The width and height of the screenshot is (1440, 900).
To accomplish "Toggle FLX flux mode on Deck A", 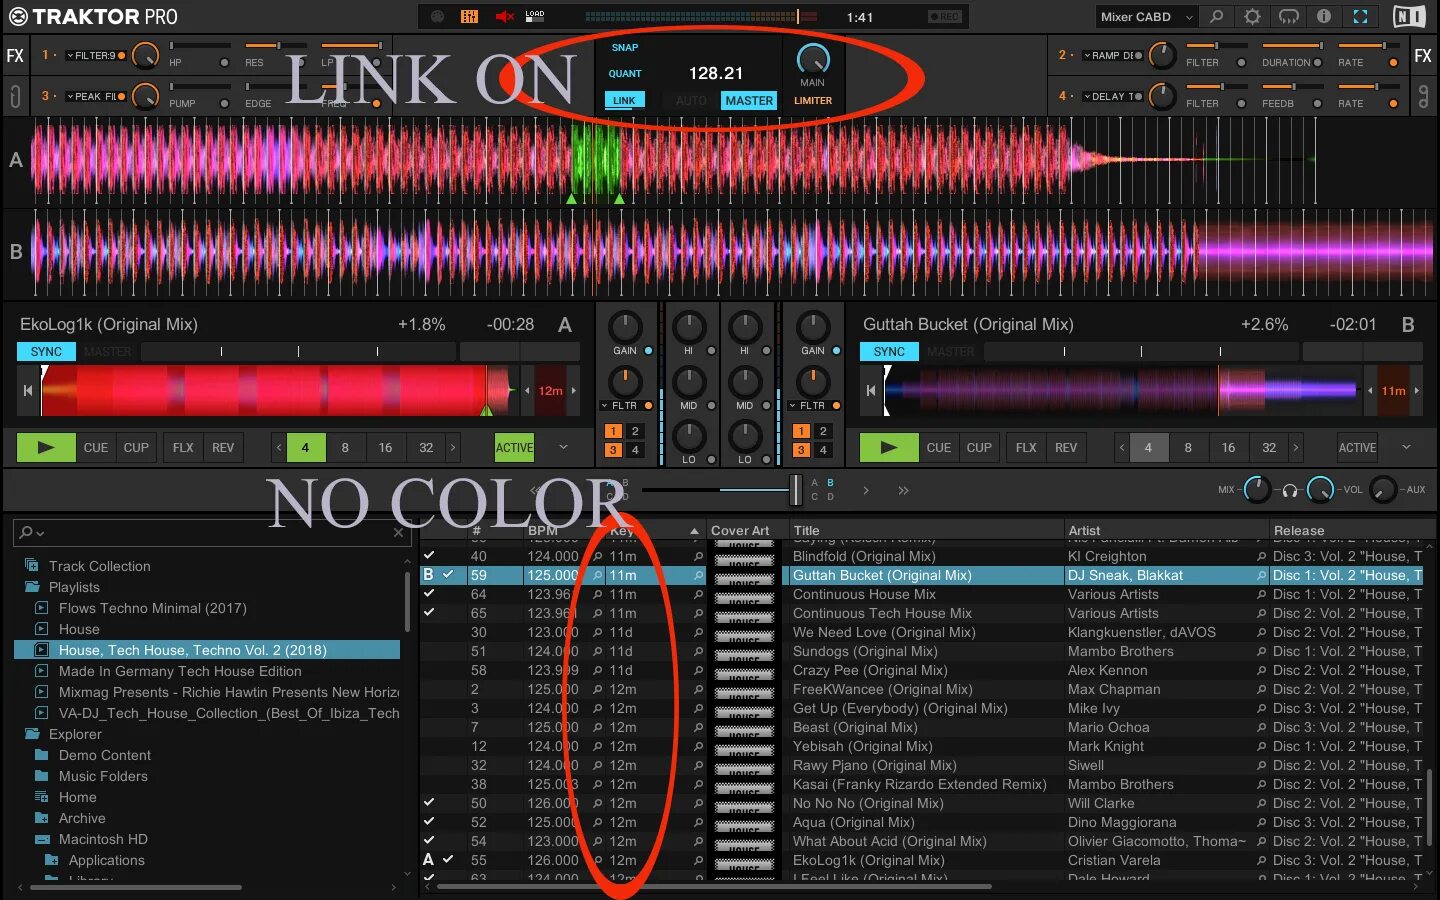I will [x=183, y=447].
